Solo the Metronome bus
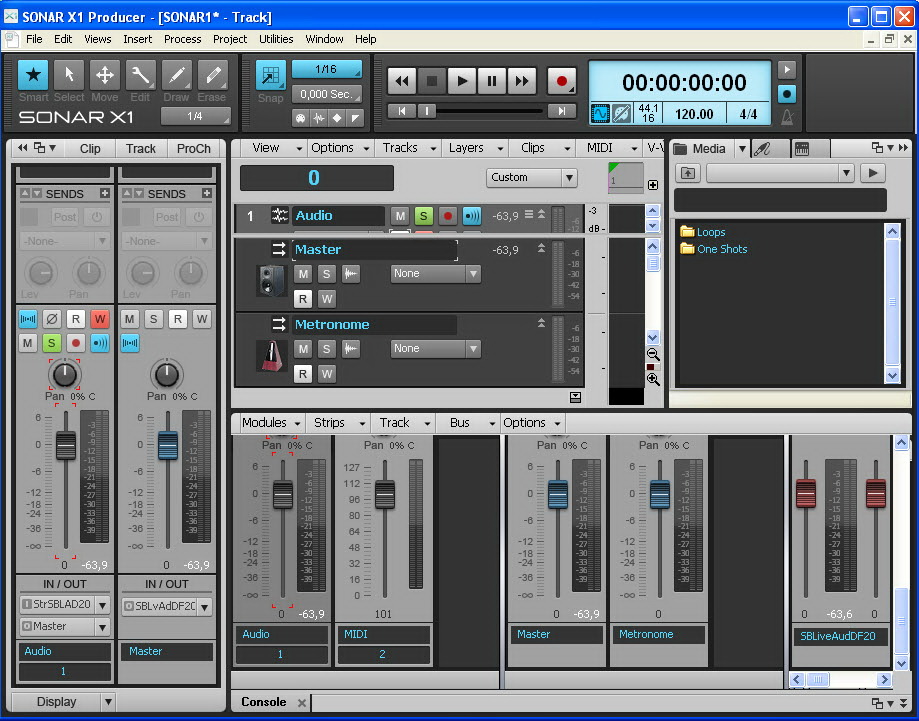 click(326, 349)
